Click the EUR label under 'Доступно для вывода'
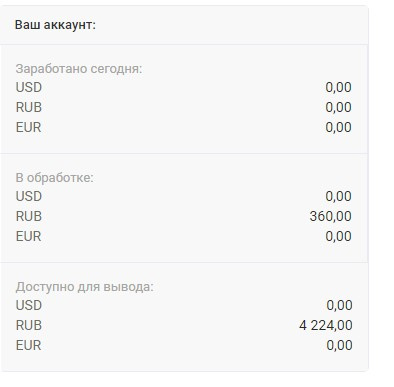 [28, 345]
